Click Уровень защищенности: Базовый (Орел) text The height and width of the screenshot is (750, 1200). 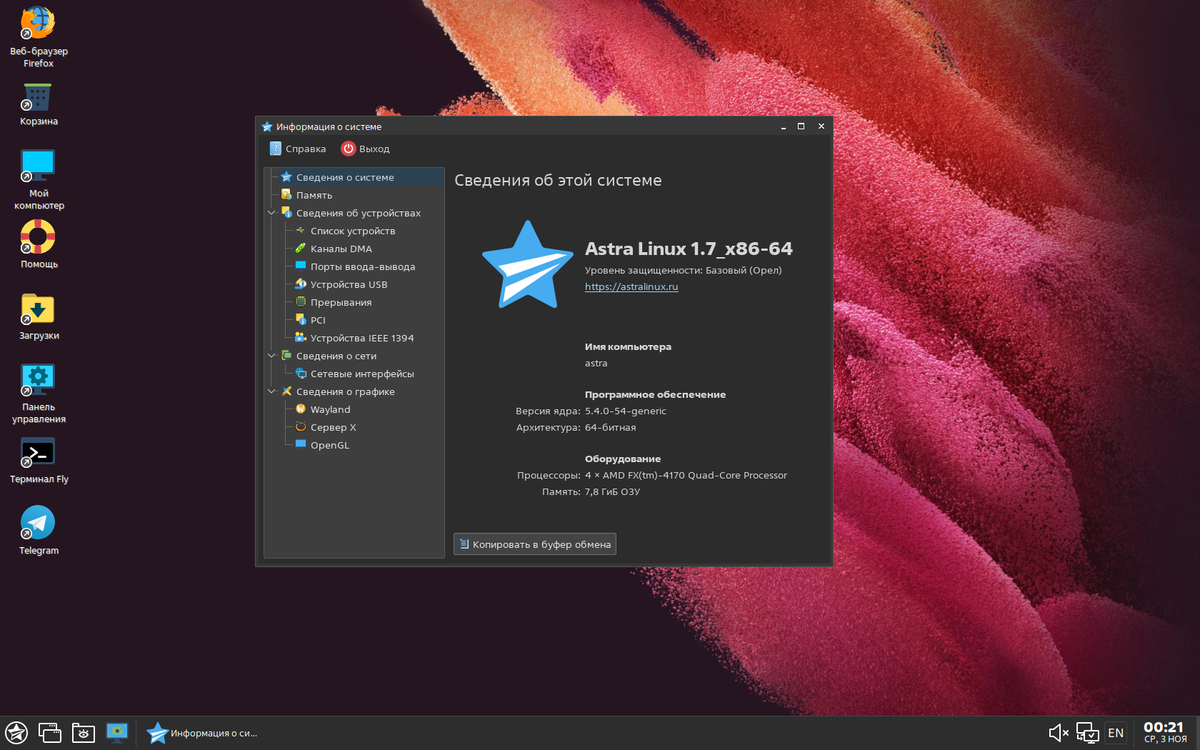point(683,270)
